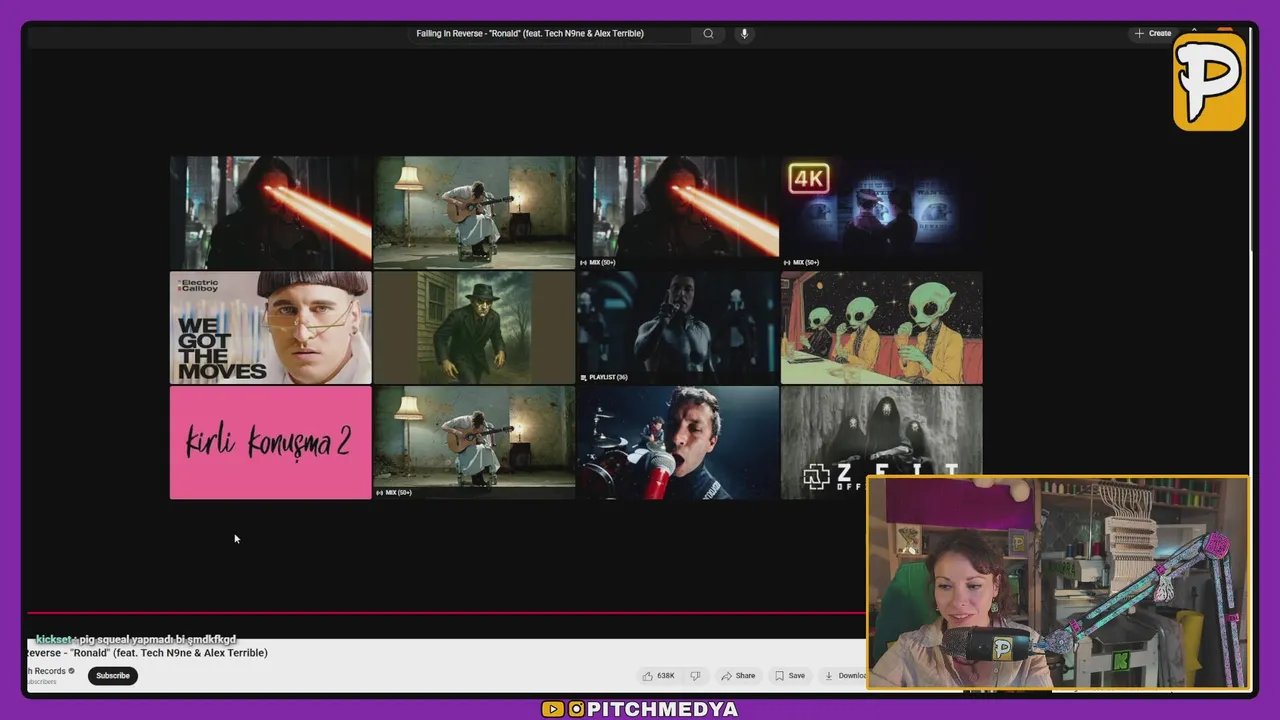The image size is (1280, 720).
Task: Focus the YouTube search input field
Action: pos(550,33)
